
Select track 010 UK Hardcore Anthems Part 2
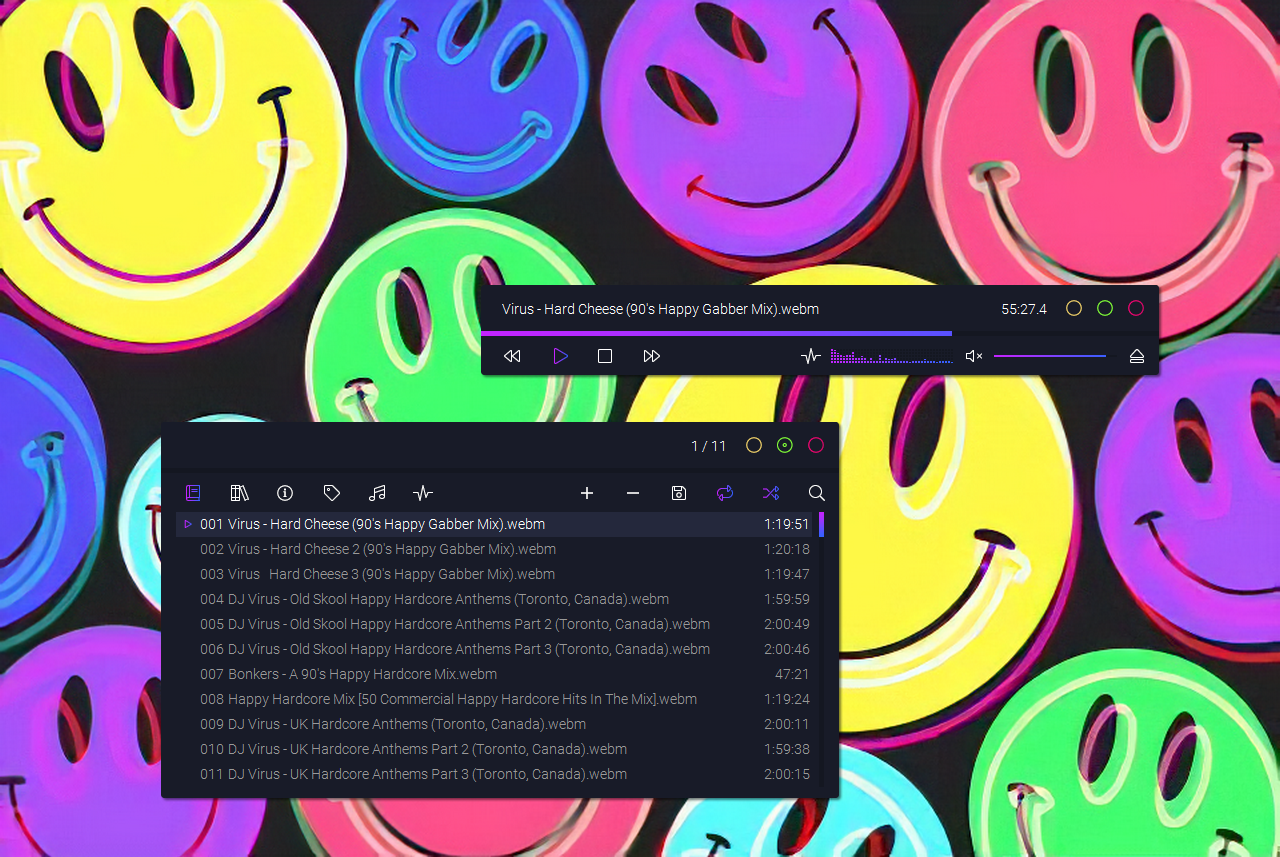tap(496, 749)
